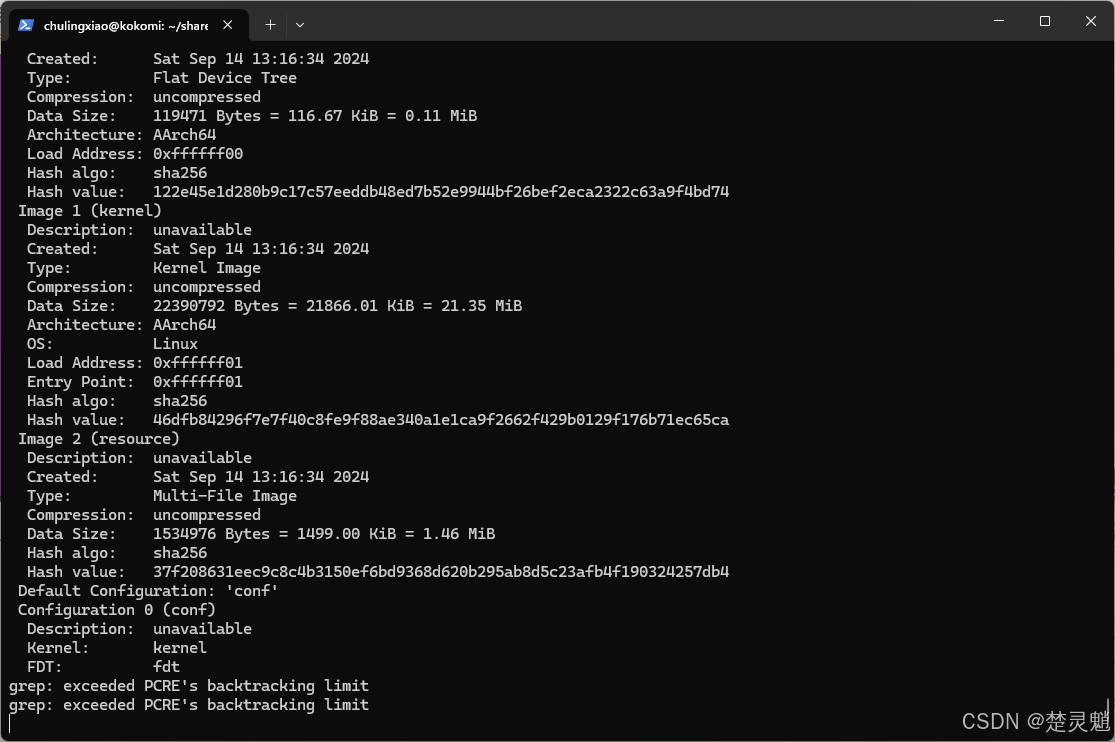
Task: Minimize the terminal window
Action: (999, 21)
